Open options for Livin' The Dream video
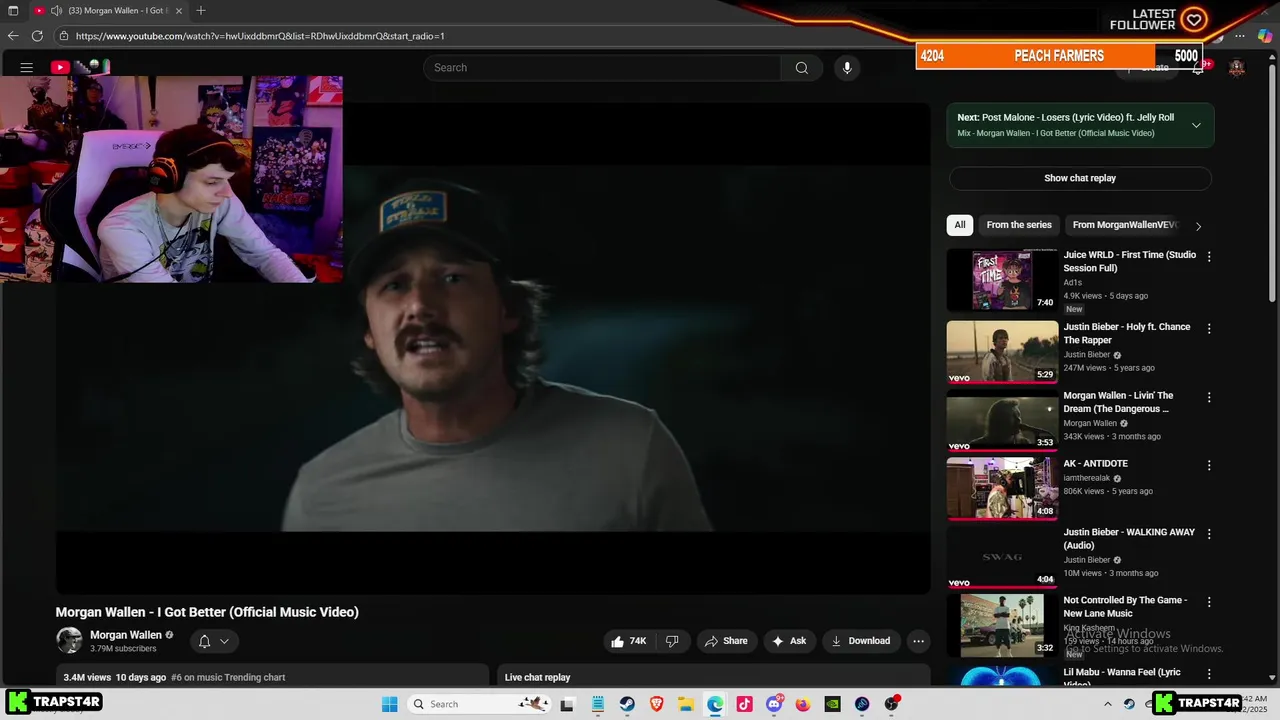Image resolution: width=1280 pixels, height=720 pixels. click(1209, 398)
